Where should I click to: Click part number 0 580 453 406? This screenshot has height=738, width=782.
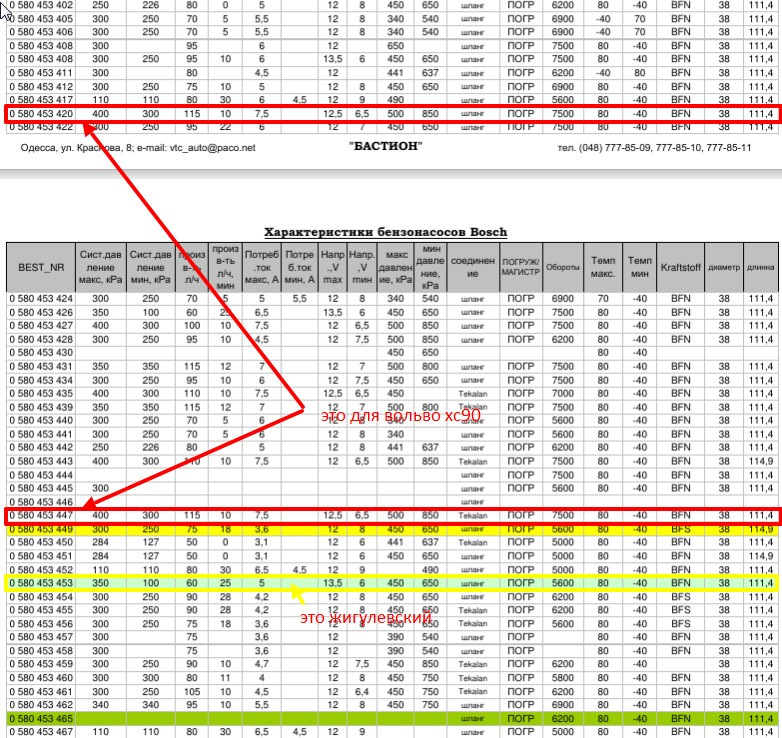[x=41, y=32]
